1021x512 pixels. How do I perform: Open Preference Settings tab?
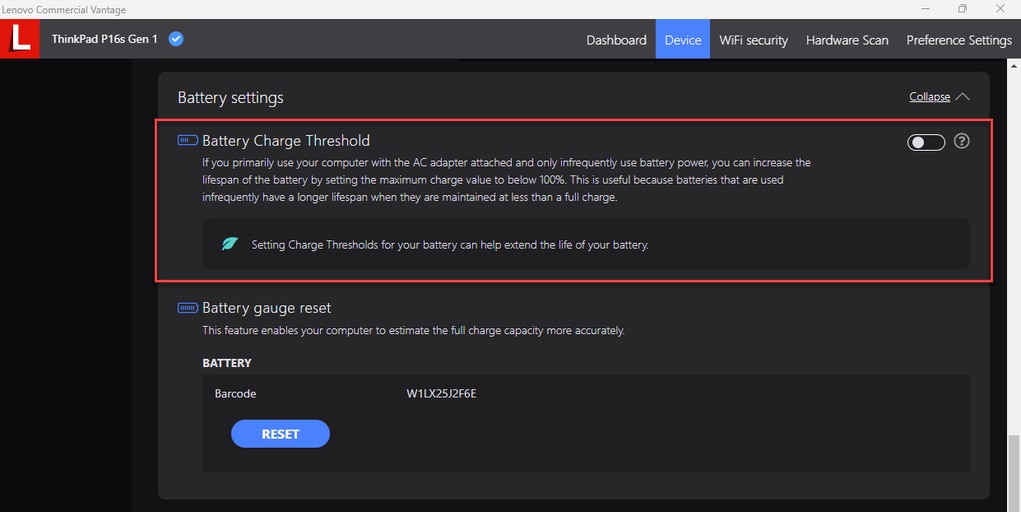[x=958, y=40]
